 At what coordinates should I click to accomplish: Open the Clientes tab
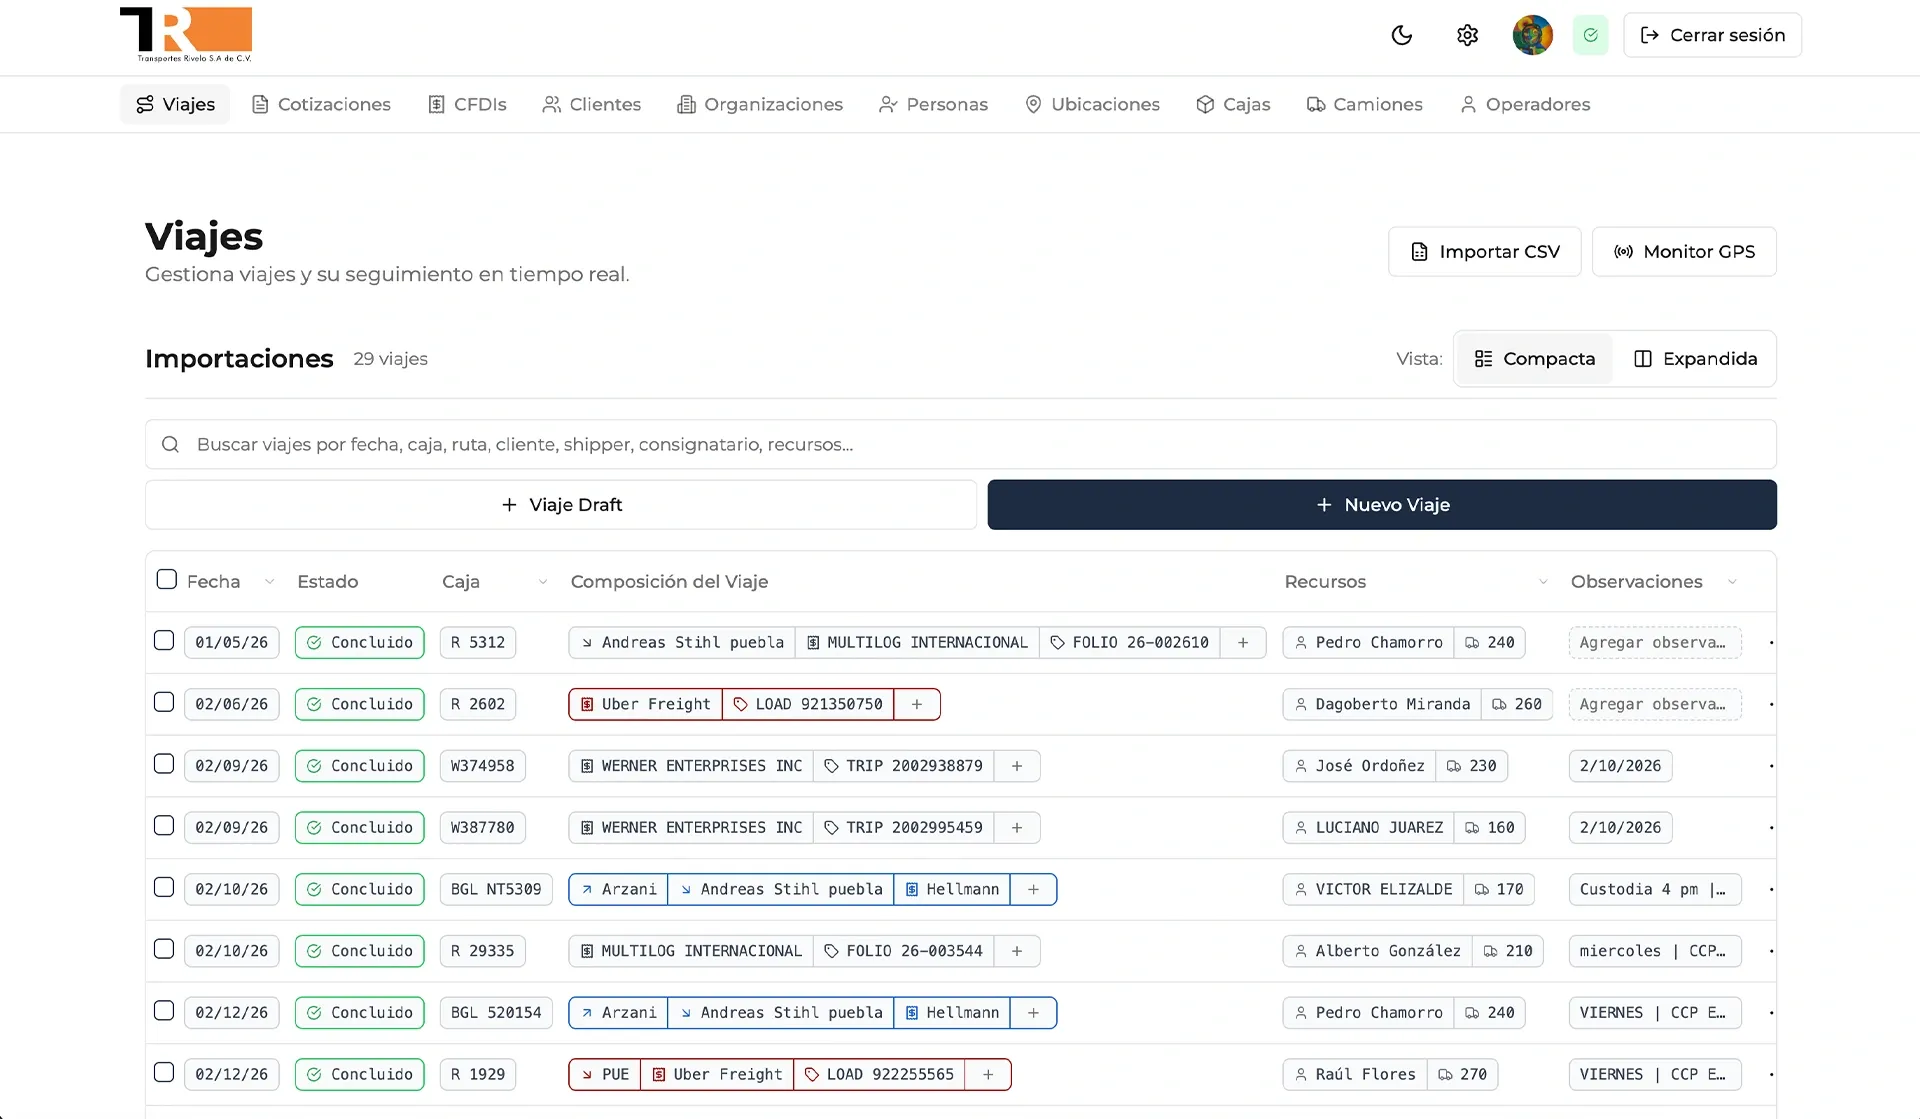[x=592, y=104]
